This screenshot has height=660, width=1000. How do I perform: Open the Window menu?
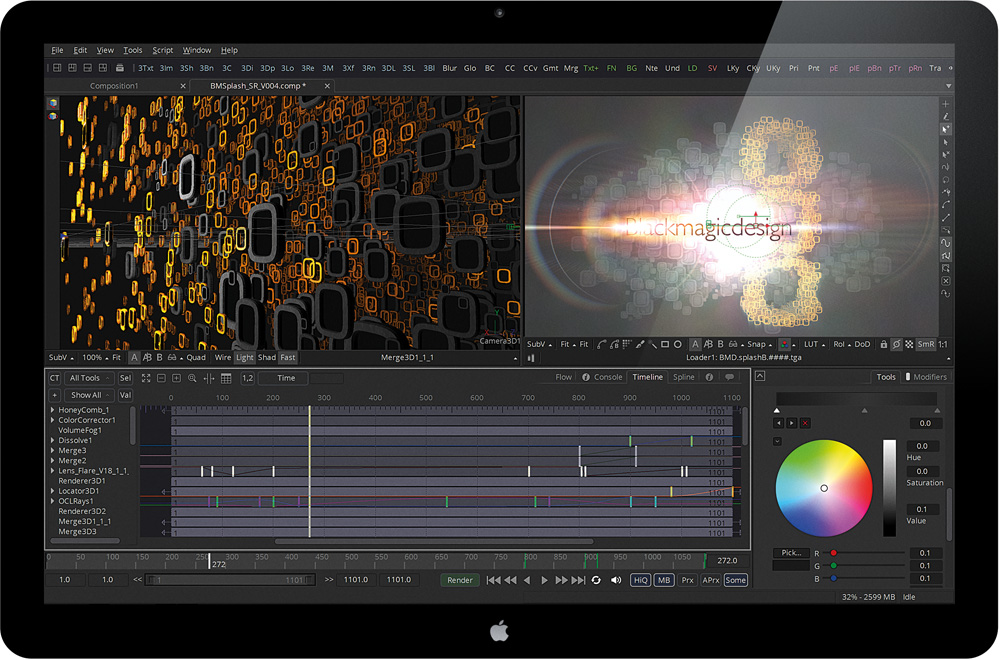(197, 50)
